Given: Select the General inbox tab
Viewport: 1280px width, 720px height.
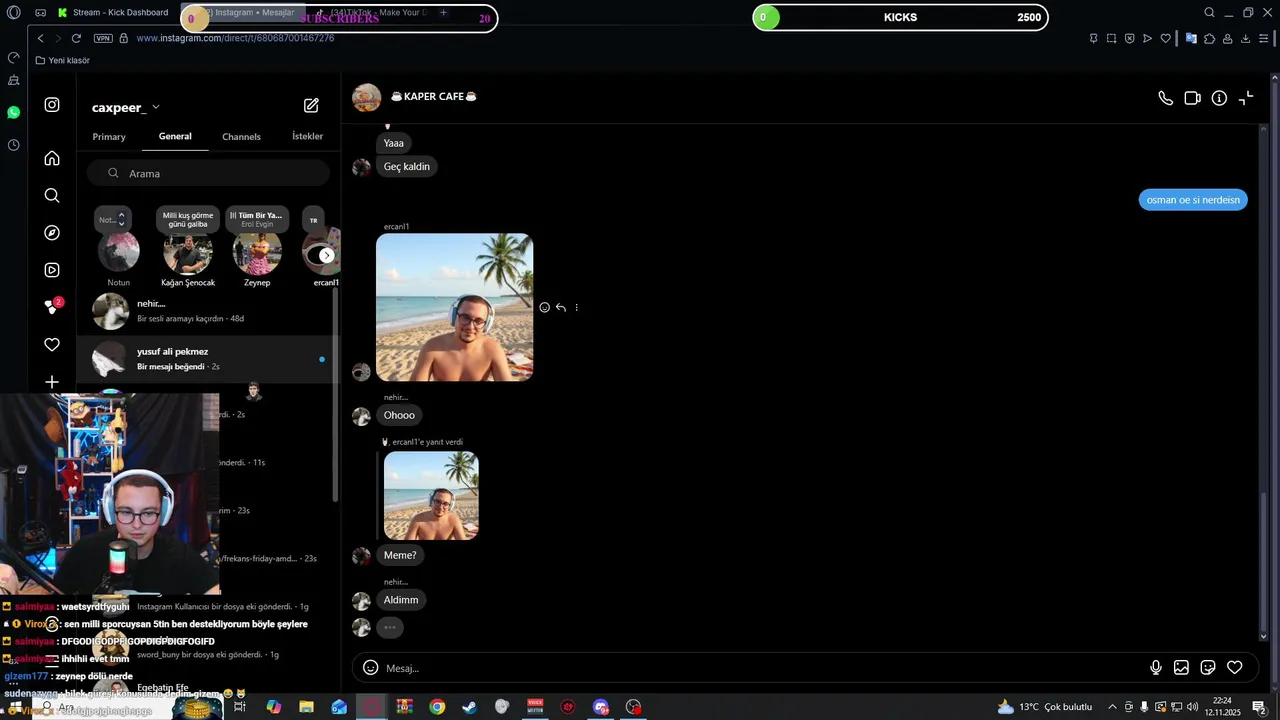Looking at the screenshot, I should click(x=175, y=136).
